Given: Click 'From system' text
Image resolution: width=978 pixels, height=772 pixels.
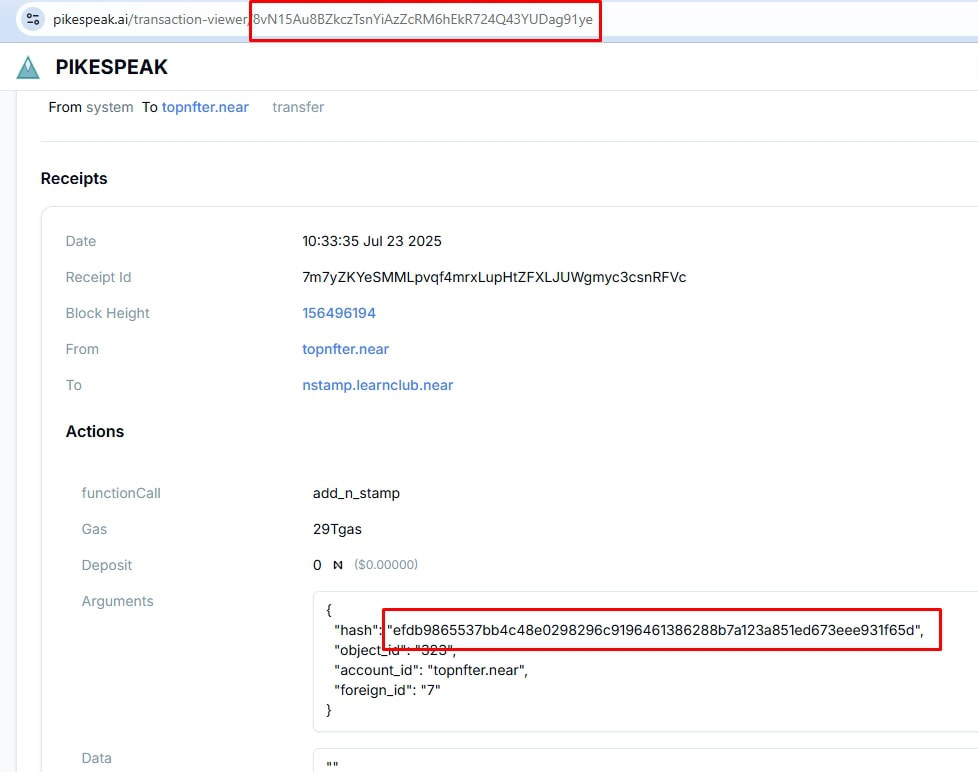Looking at the screenshot, I should click(91, 107).
